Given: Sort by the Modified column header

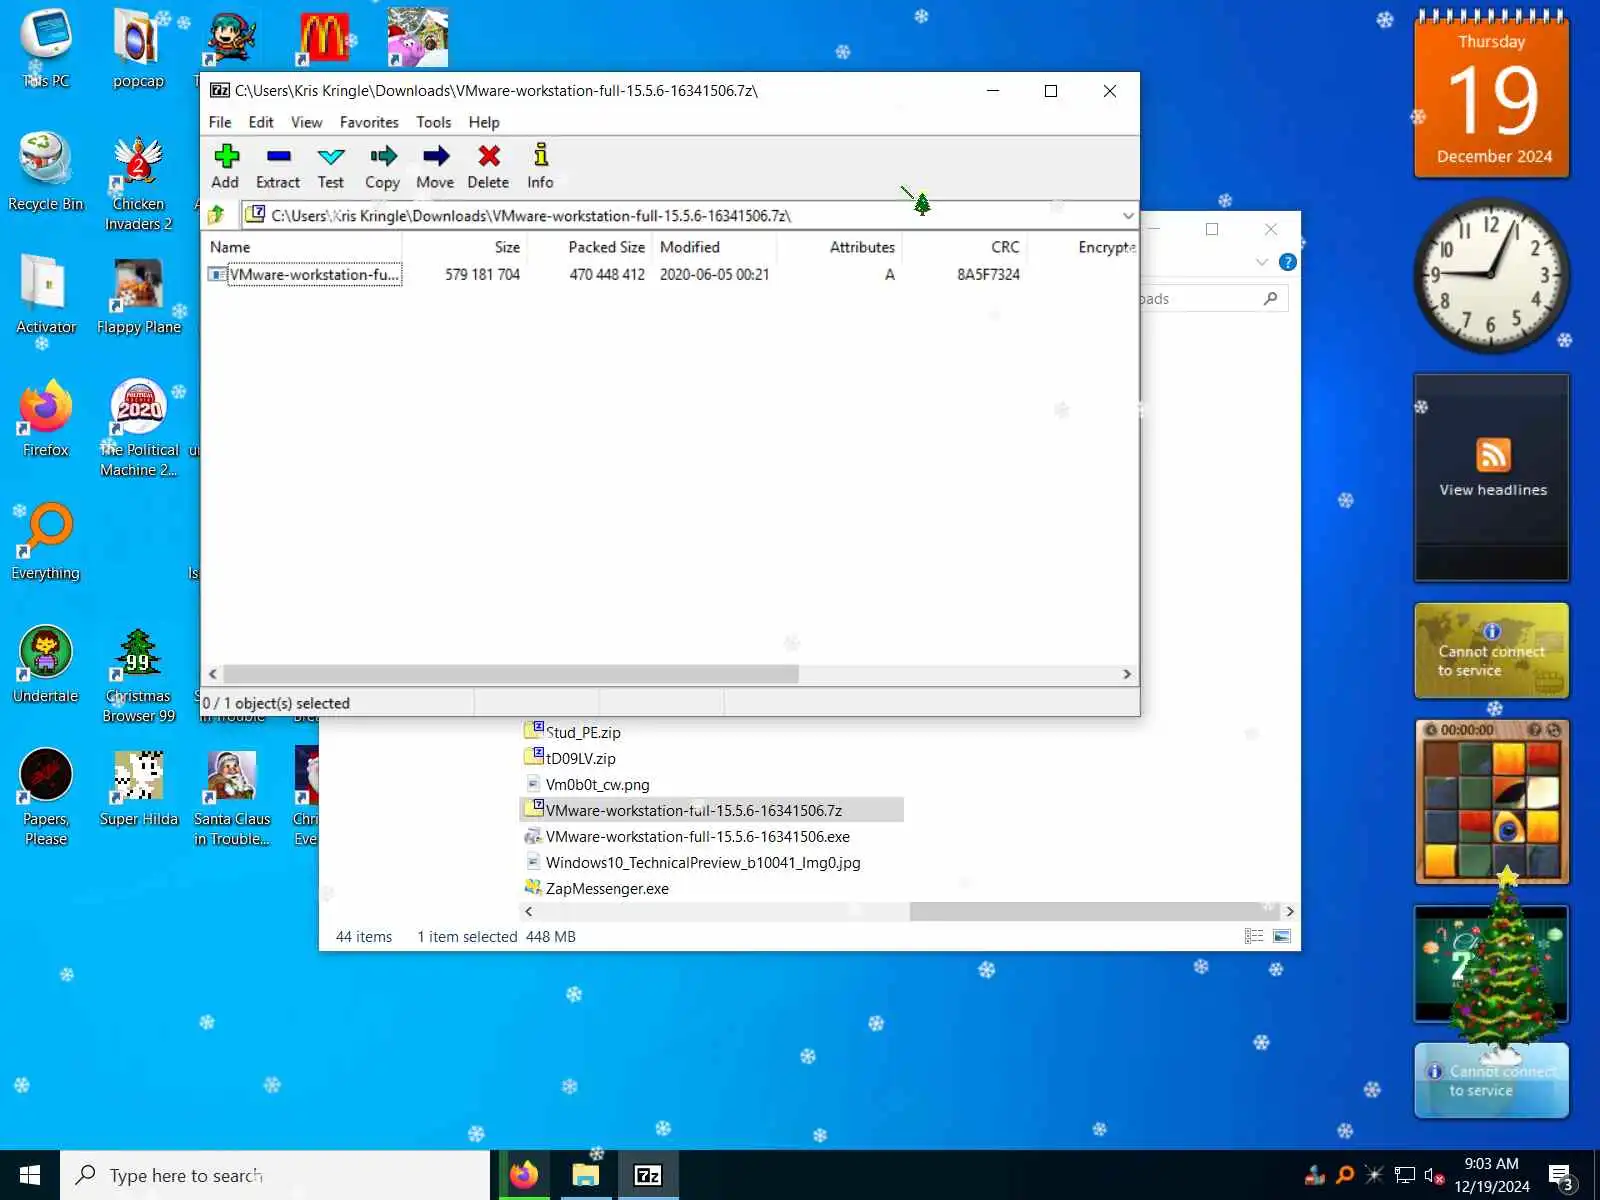Looking at the screenshot, I should [x=714, y=247].
